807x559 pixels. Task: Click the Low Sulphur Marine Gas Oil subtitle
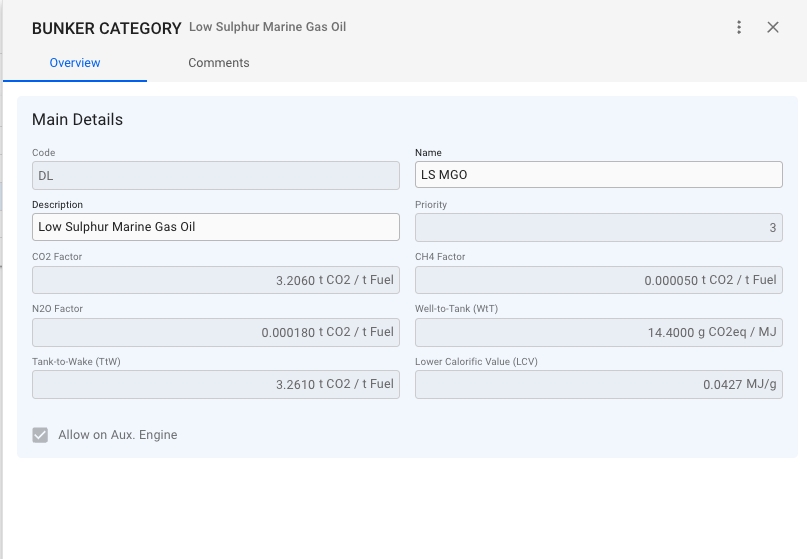pyautogui.click(x=267, y=27)
